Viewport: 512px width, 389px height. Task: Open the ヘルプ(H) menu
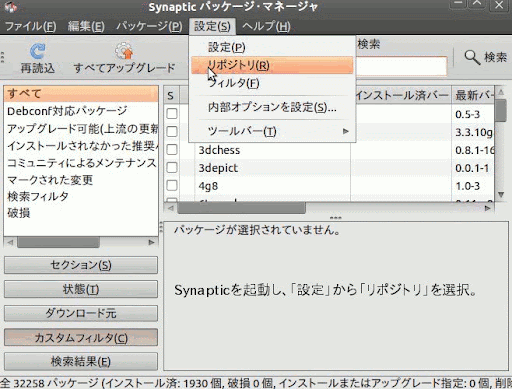tap(266, 26)
